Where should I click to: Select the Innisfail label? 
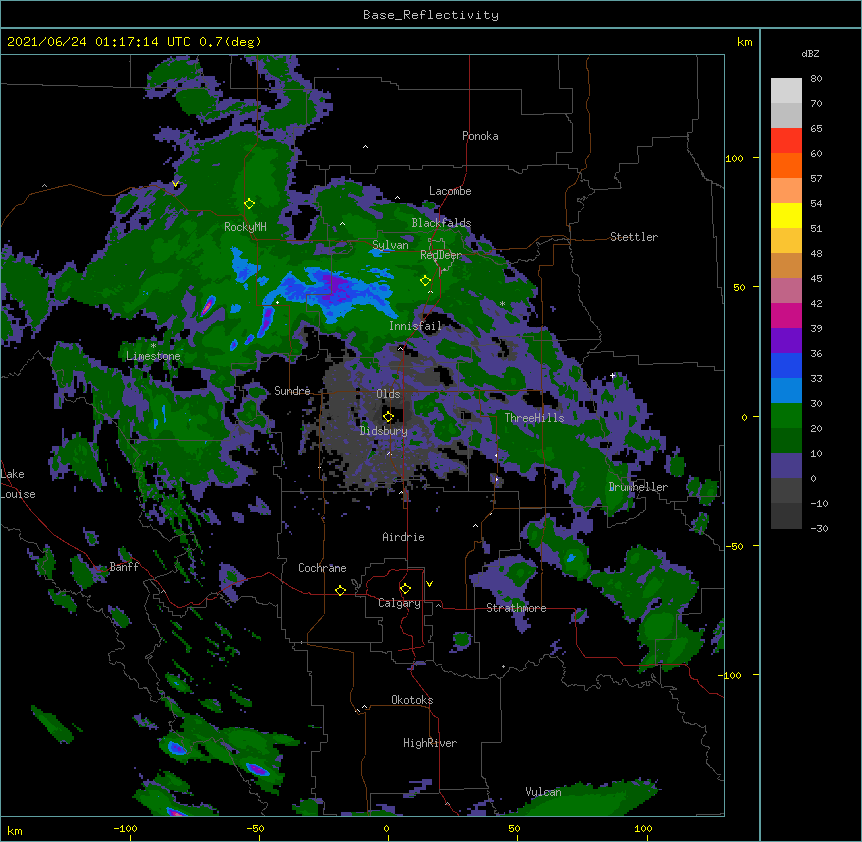415,326
